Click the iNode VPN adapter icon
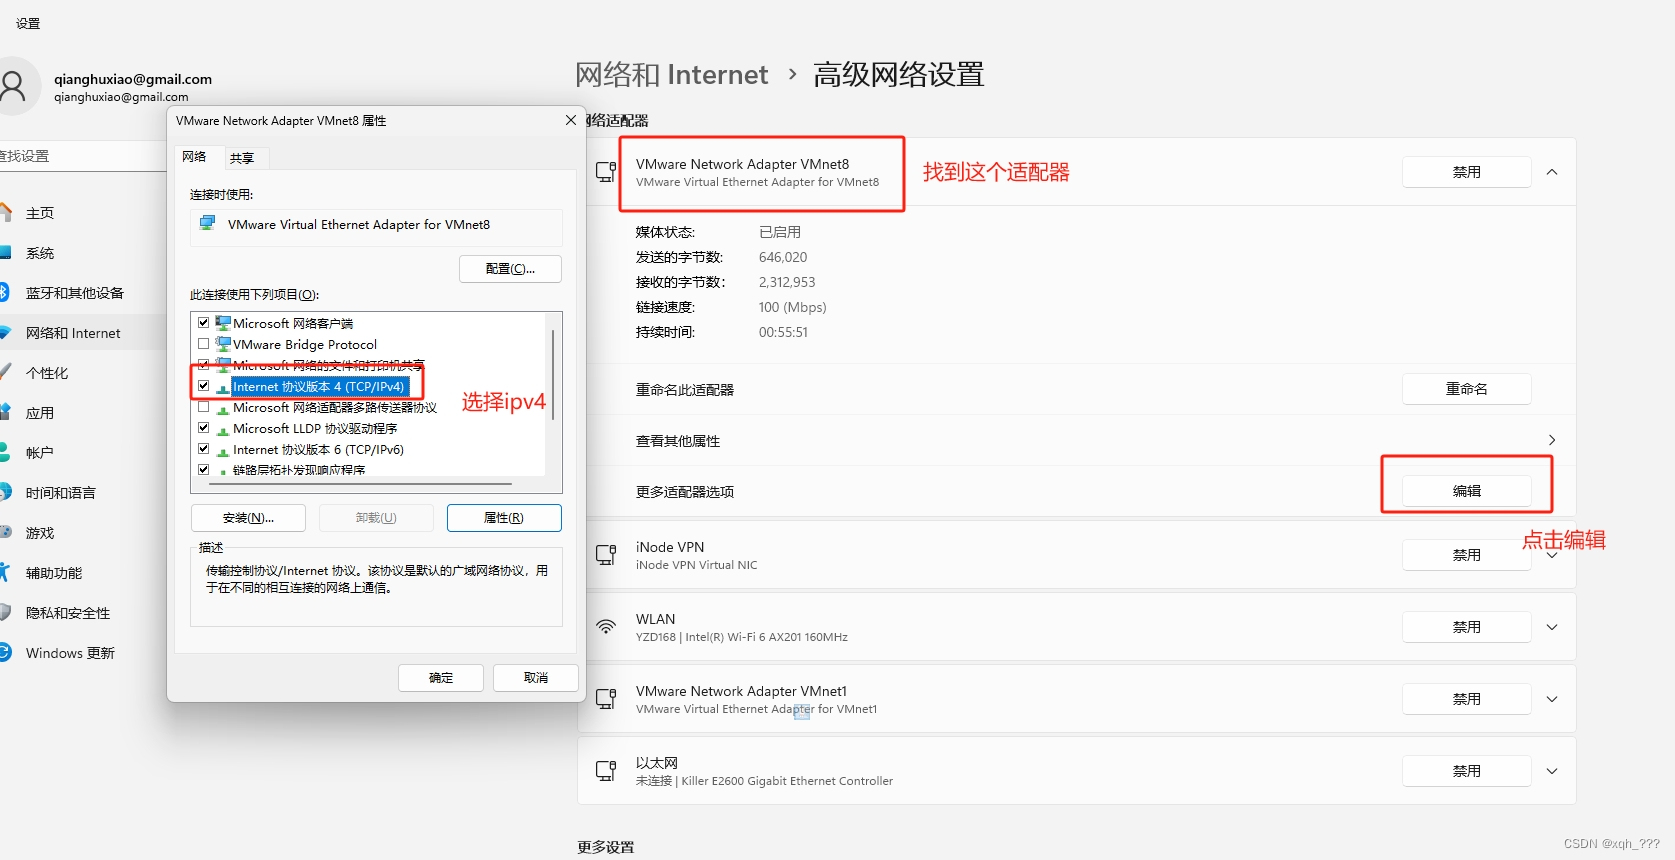The height and width of the screenshot is (860, 1675). click(606, 555)
